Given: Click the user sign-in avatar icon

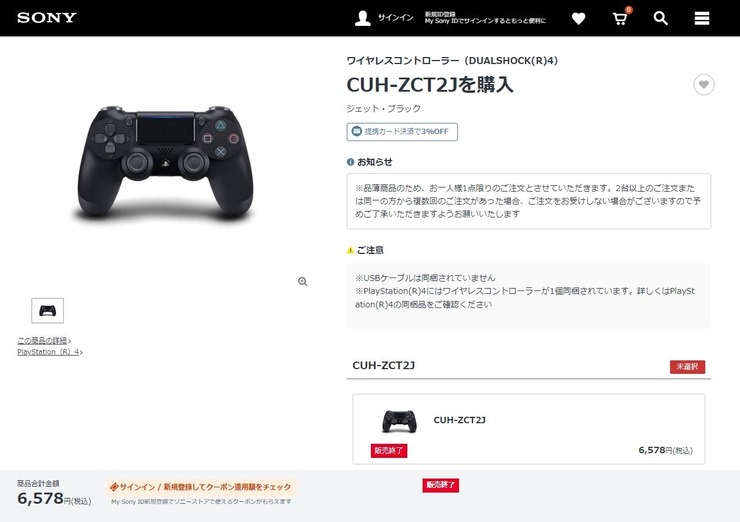Looking at the screenshot, I should click(x=362, y=18).
